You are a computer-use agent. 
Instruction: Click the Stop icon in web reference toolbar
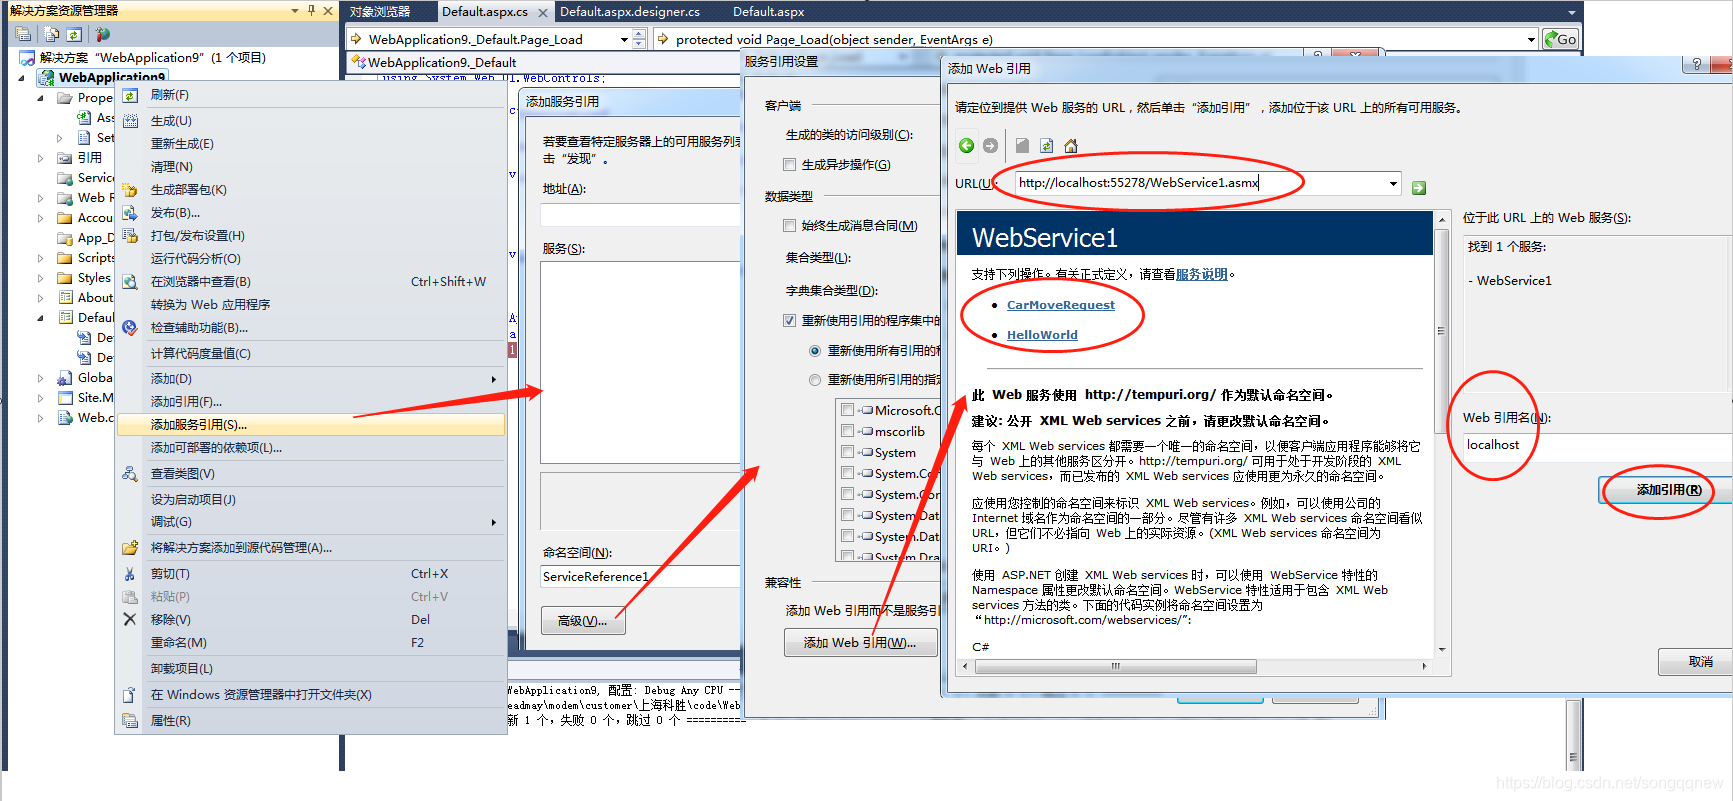point(1022,146)
